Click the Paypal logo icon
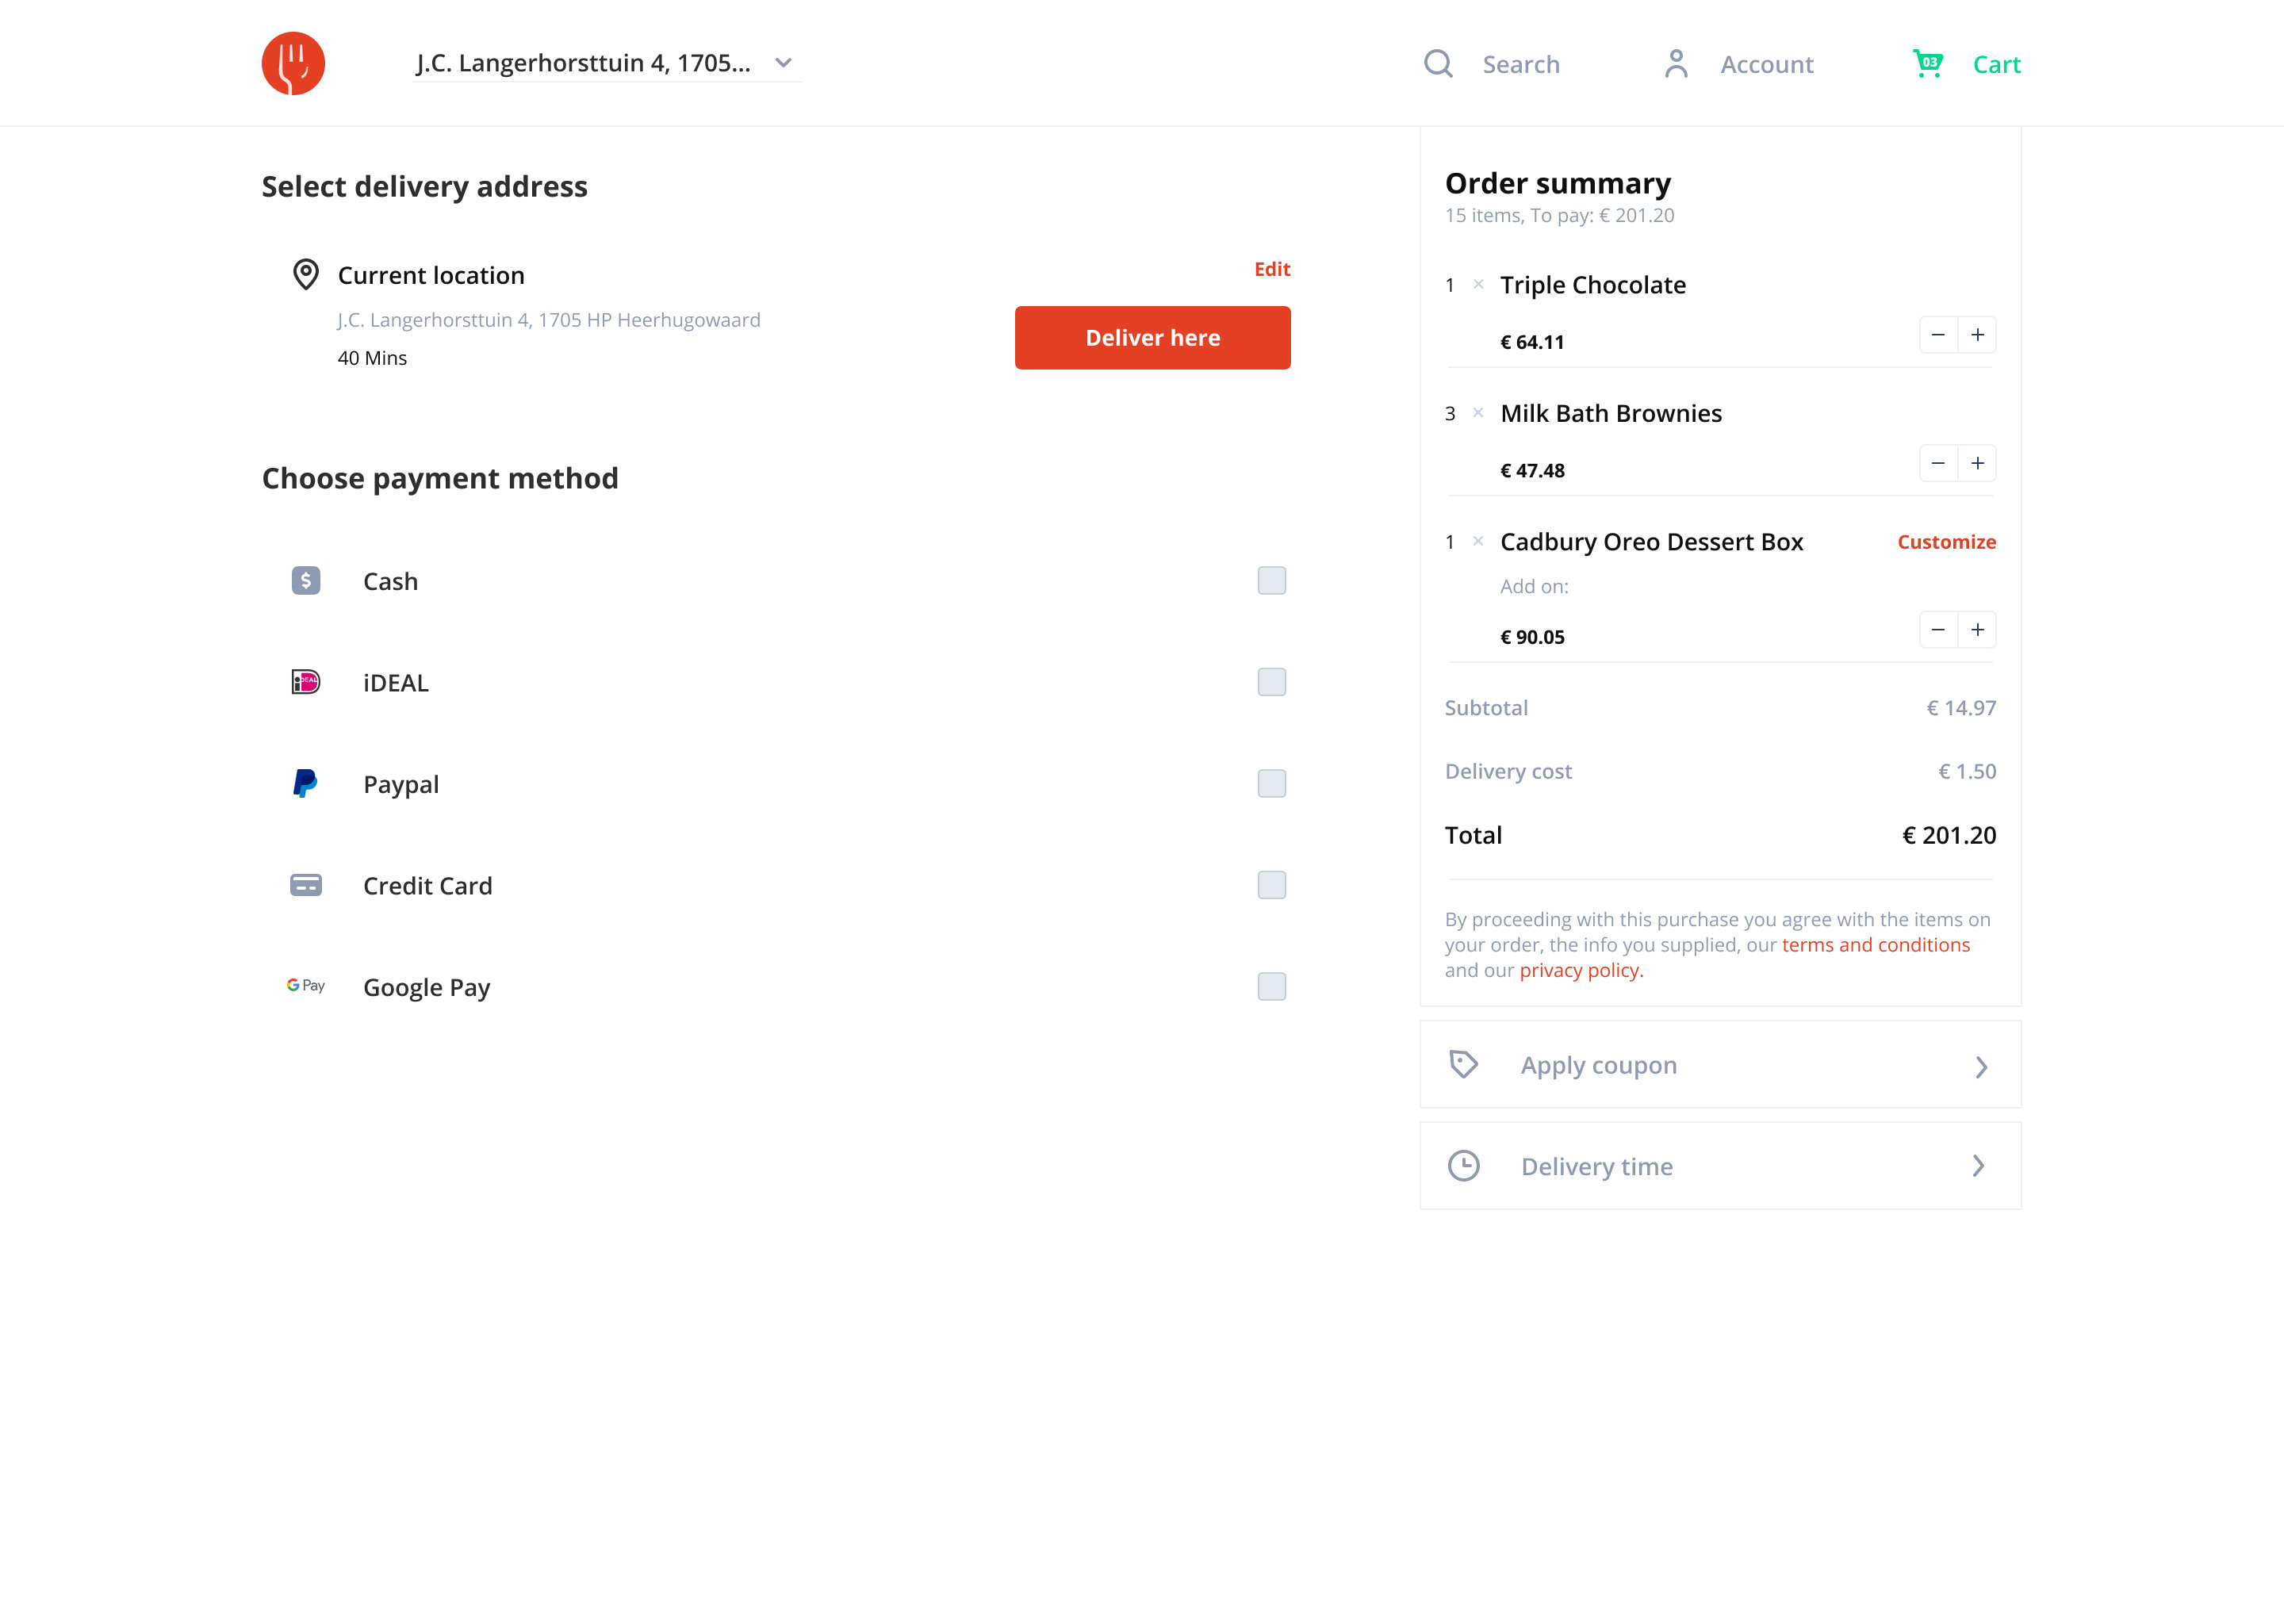2284x1624 pixels. pyautogui.click(x=306, y=783)
